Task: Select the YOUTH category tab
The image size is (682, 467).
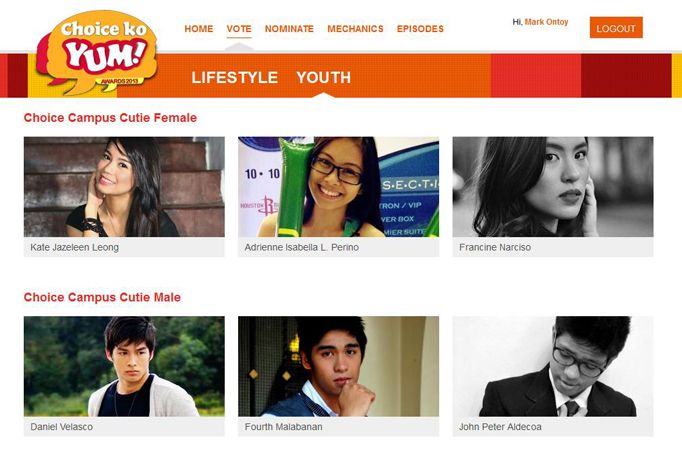Action: pyautogui.click(x=324, y=77)
